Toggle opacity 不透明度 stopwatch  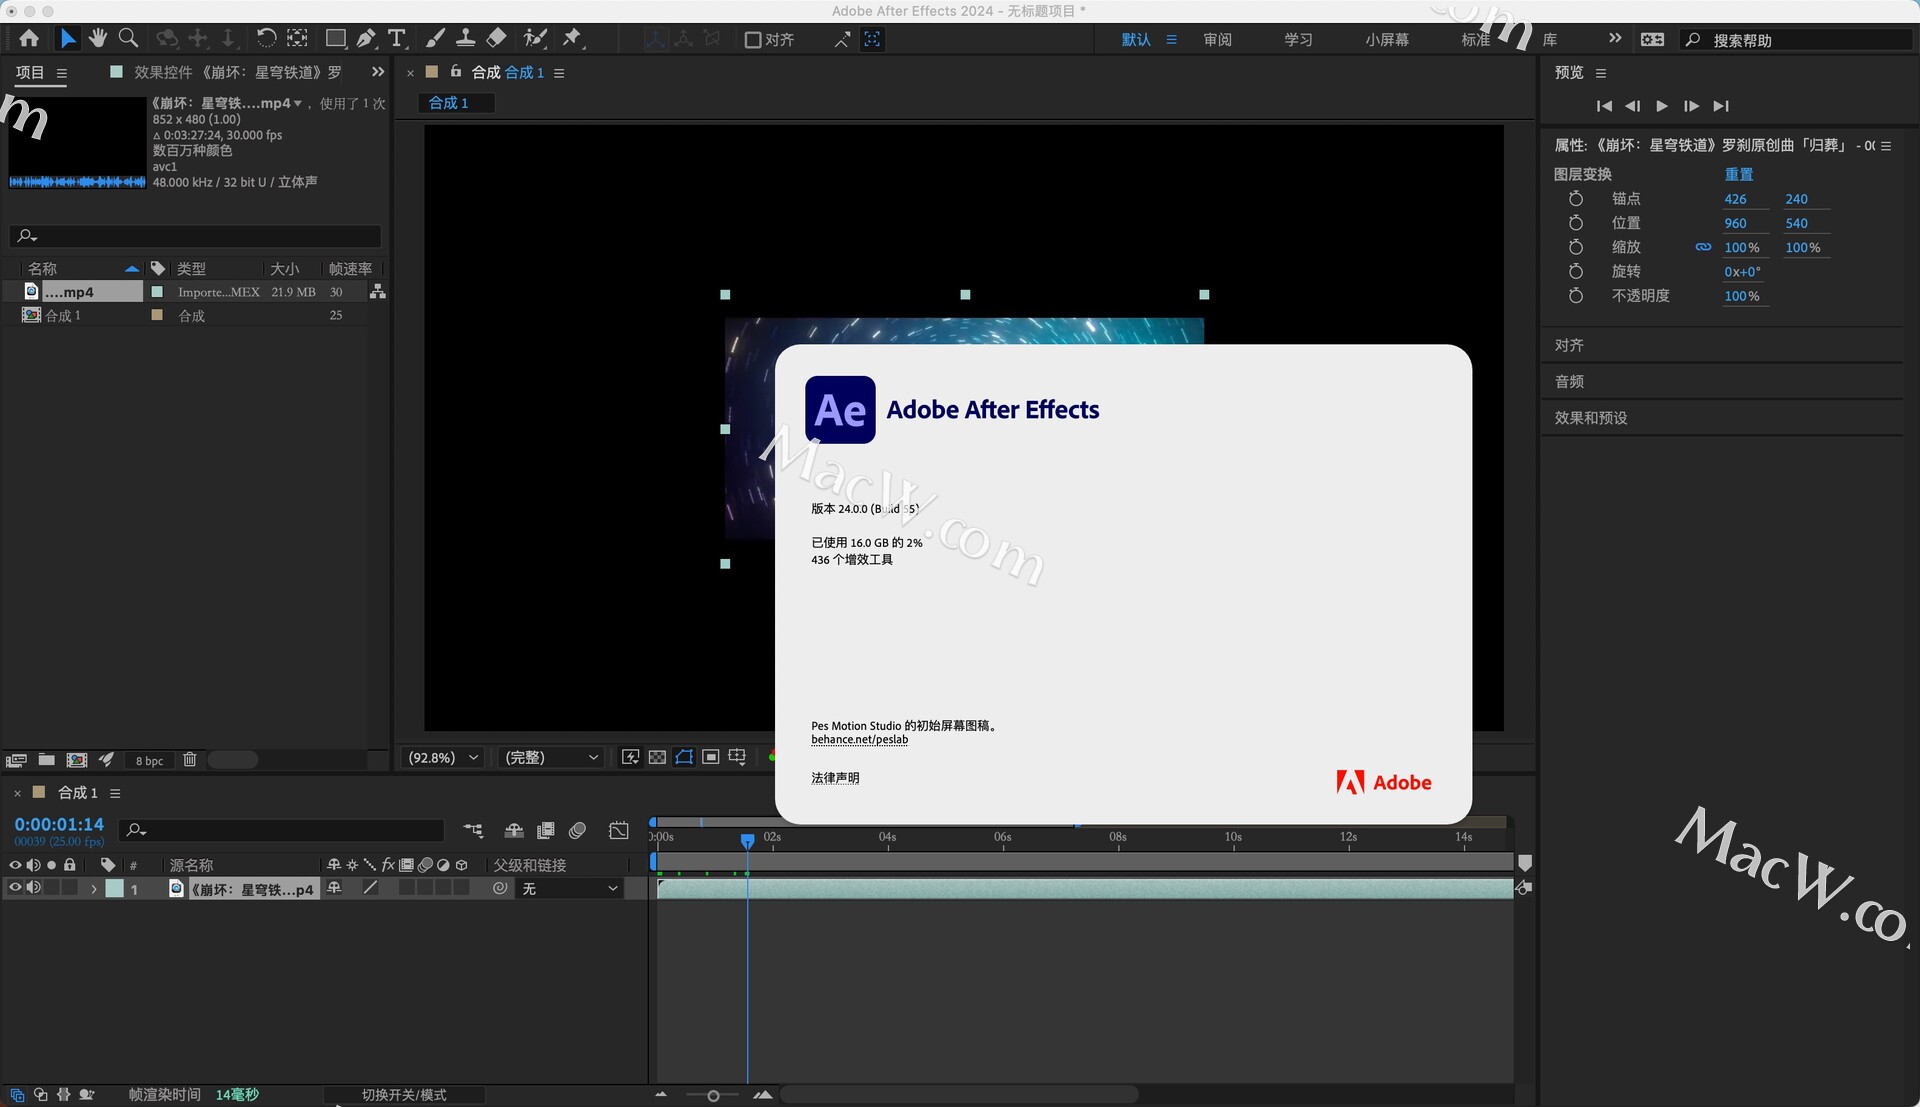click(x=1576, y=296)
